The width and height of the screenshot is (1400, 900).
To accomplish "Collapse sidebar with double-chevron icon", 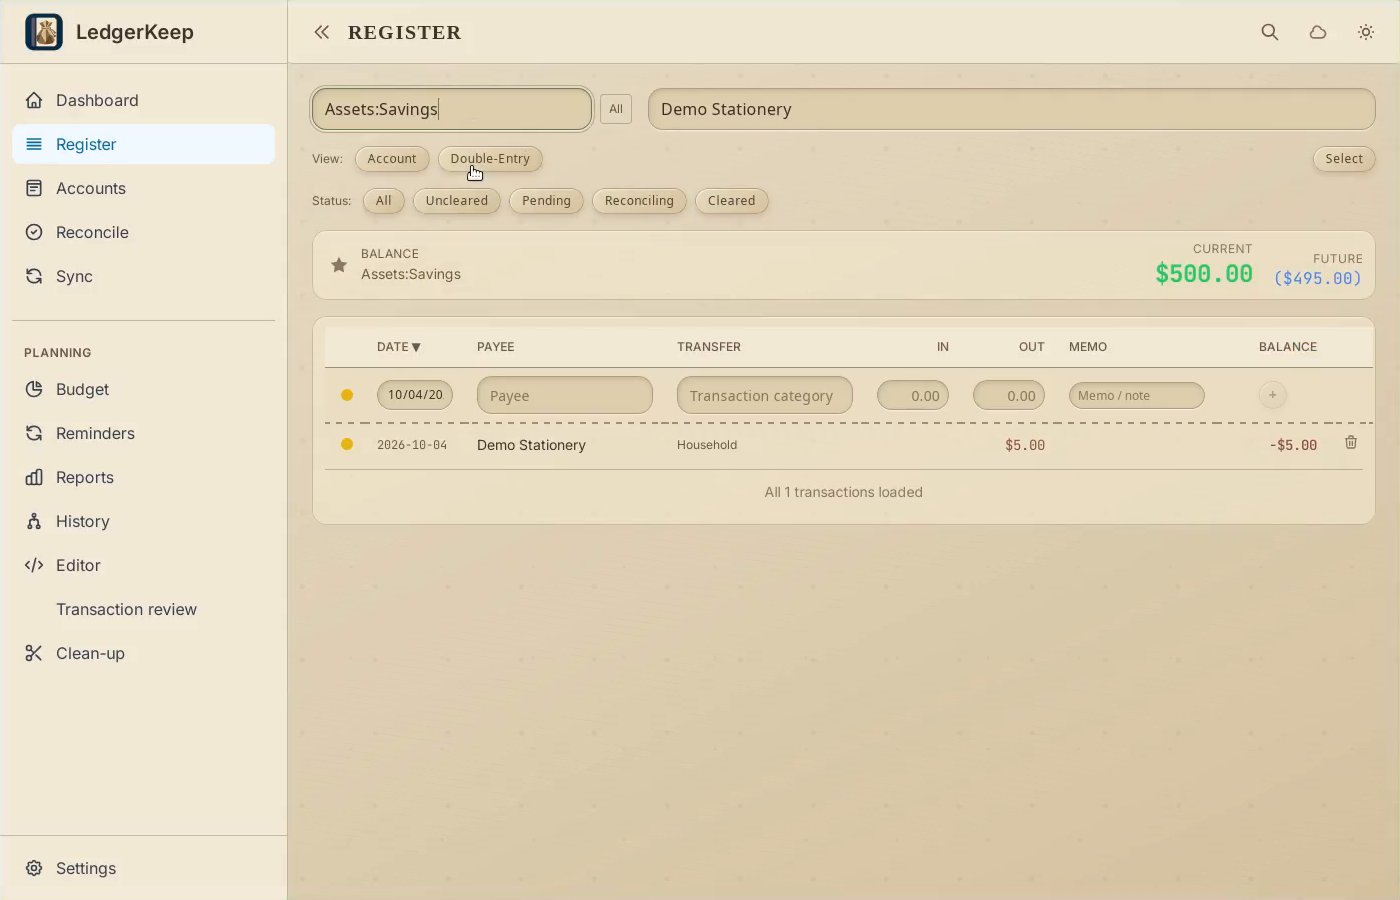I will (321, 32).
